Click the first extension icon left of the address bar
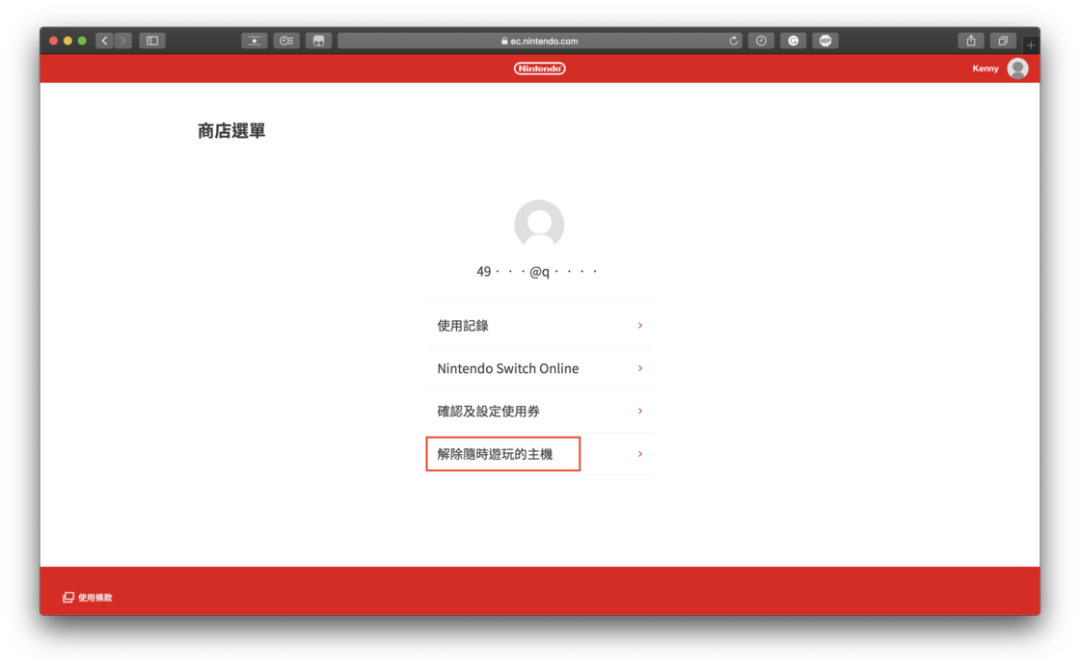 tap(254, 41)
